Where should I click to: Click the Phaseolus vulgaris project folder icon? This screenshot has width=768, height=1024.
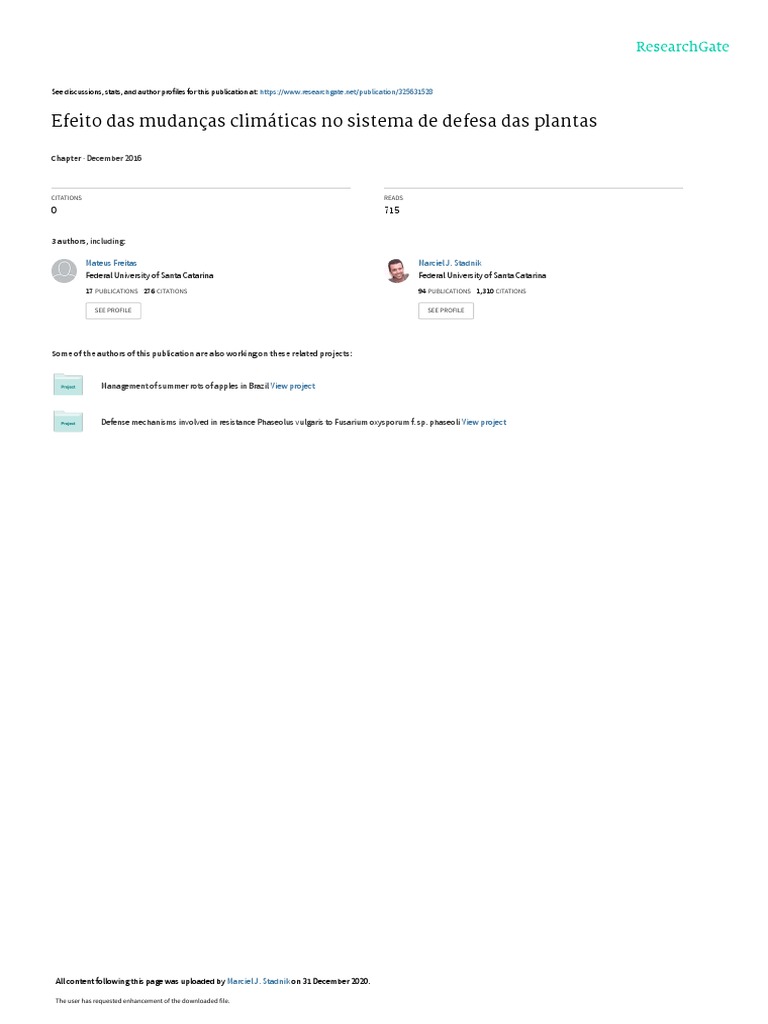68,421
